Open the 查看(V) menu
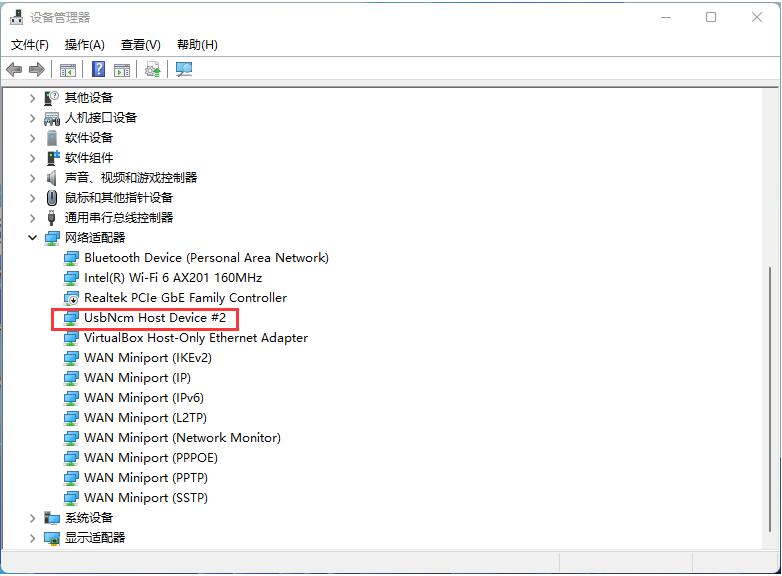Viewport: 782px width, 576px height. (141, 45)
